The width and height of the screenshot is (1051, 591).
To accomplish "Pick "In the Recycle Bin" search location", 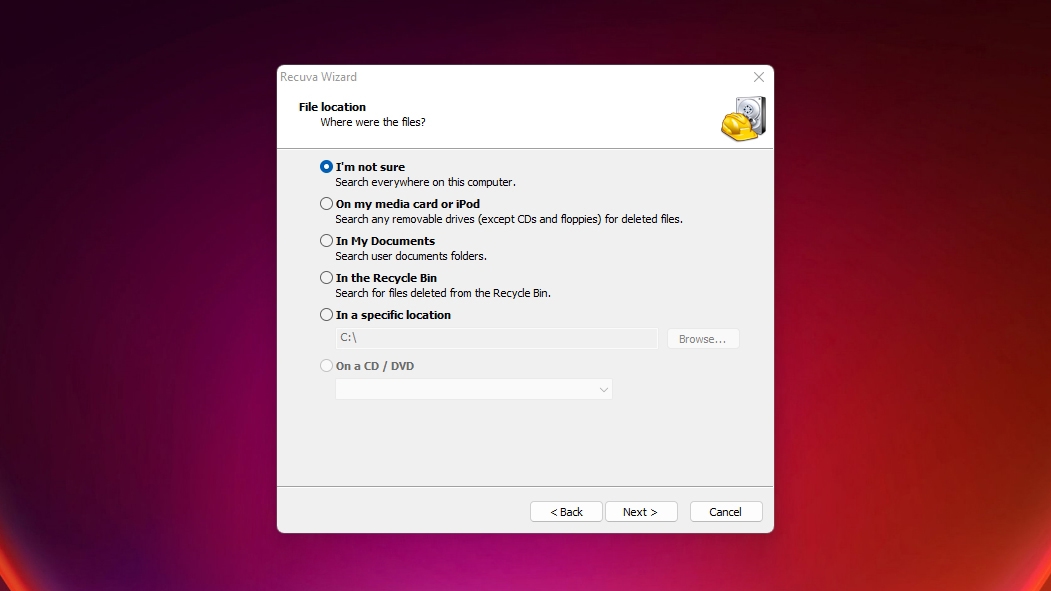I will point(326,277).
